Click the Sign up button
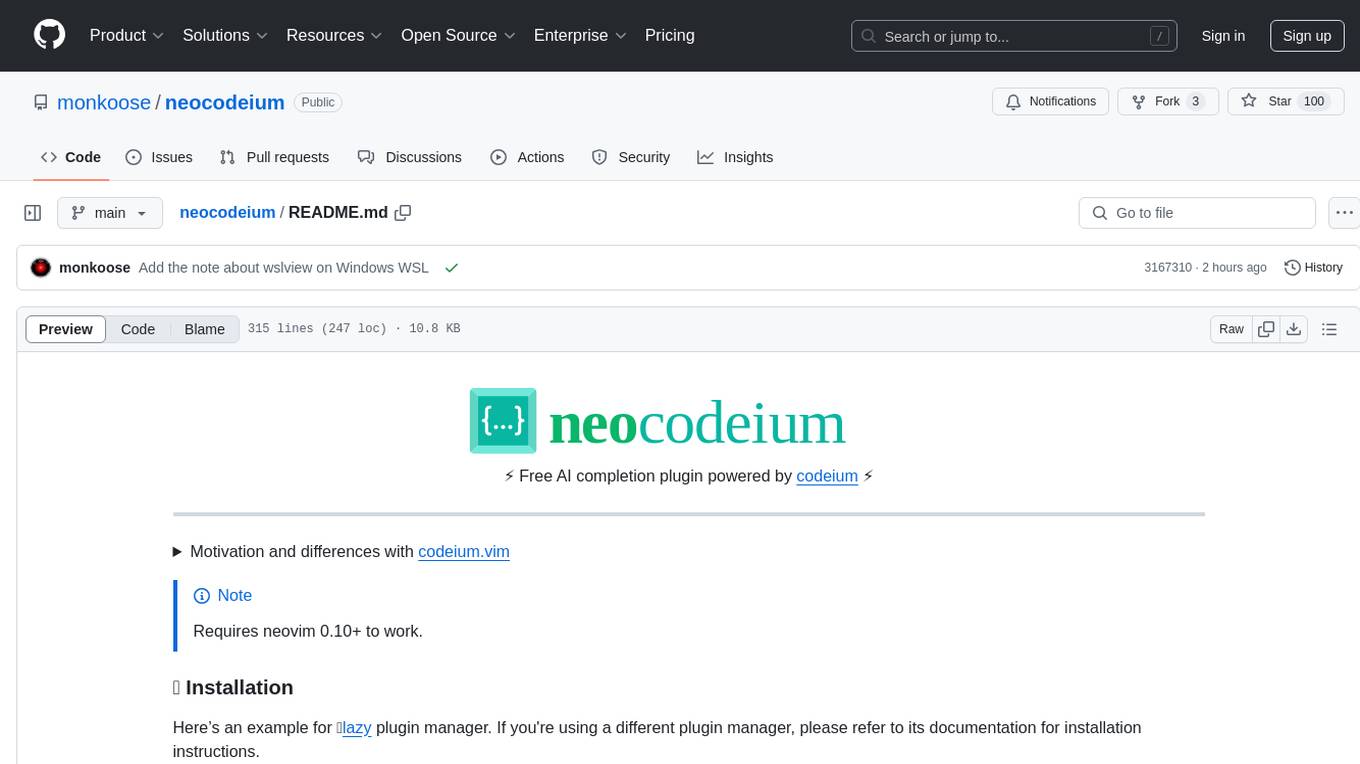 coord(1307,36)
